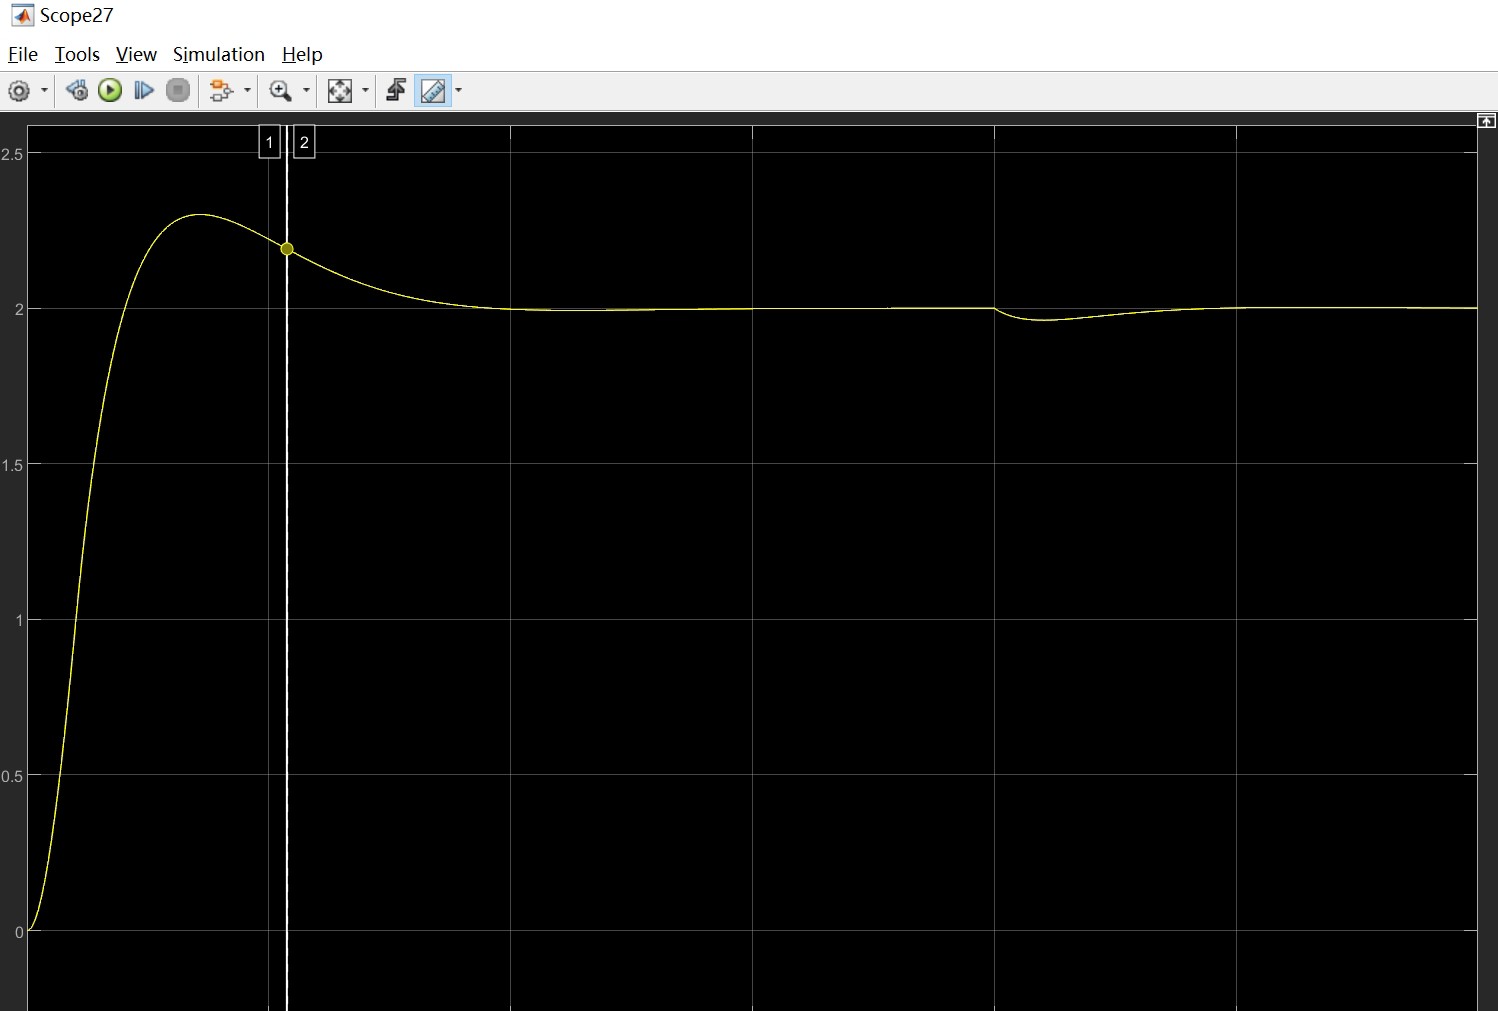
Task: Click the yellow cursor data point marker
Action: click(x=287, y=249)
